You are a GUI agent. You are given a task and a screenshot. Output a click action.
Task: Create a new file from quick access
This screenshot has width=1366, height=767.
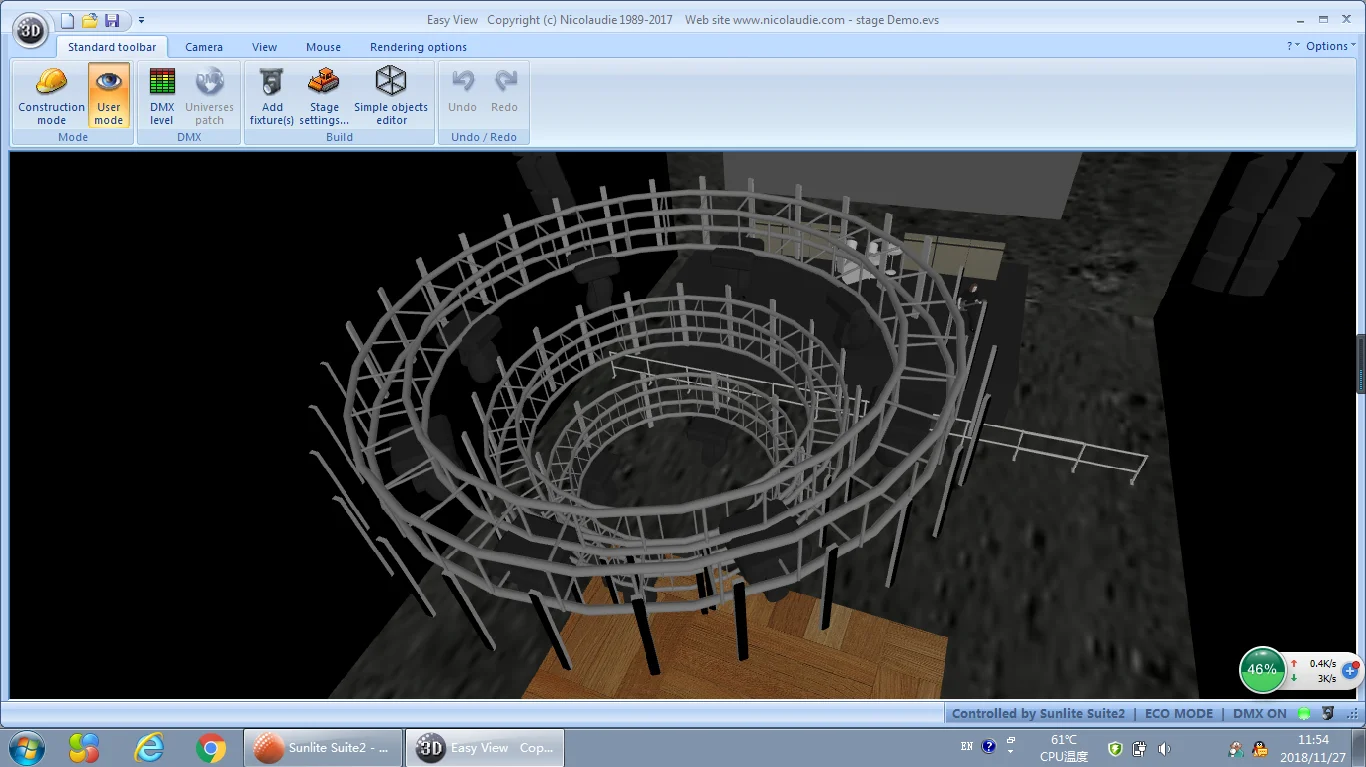[67, 21]
